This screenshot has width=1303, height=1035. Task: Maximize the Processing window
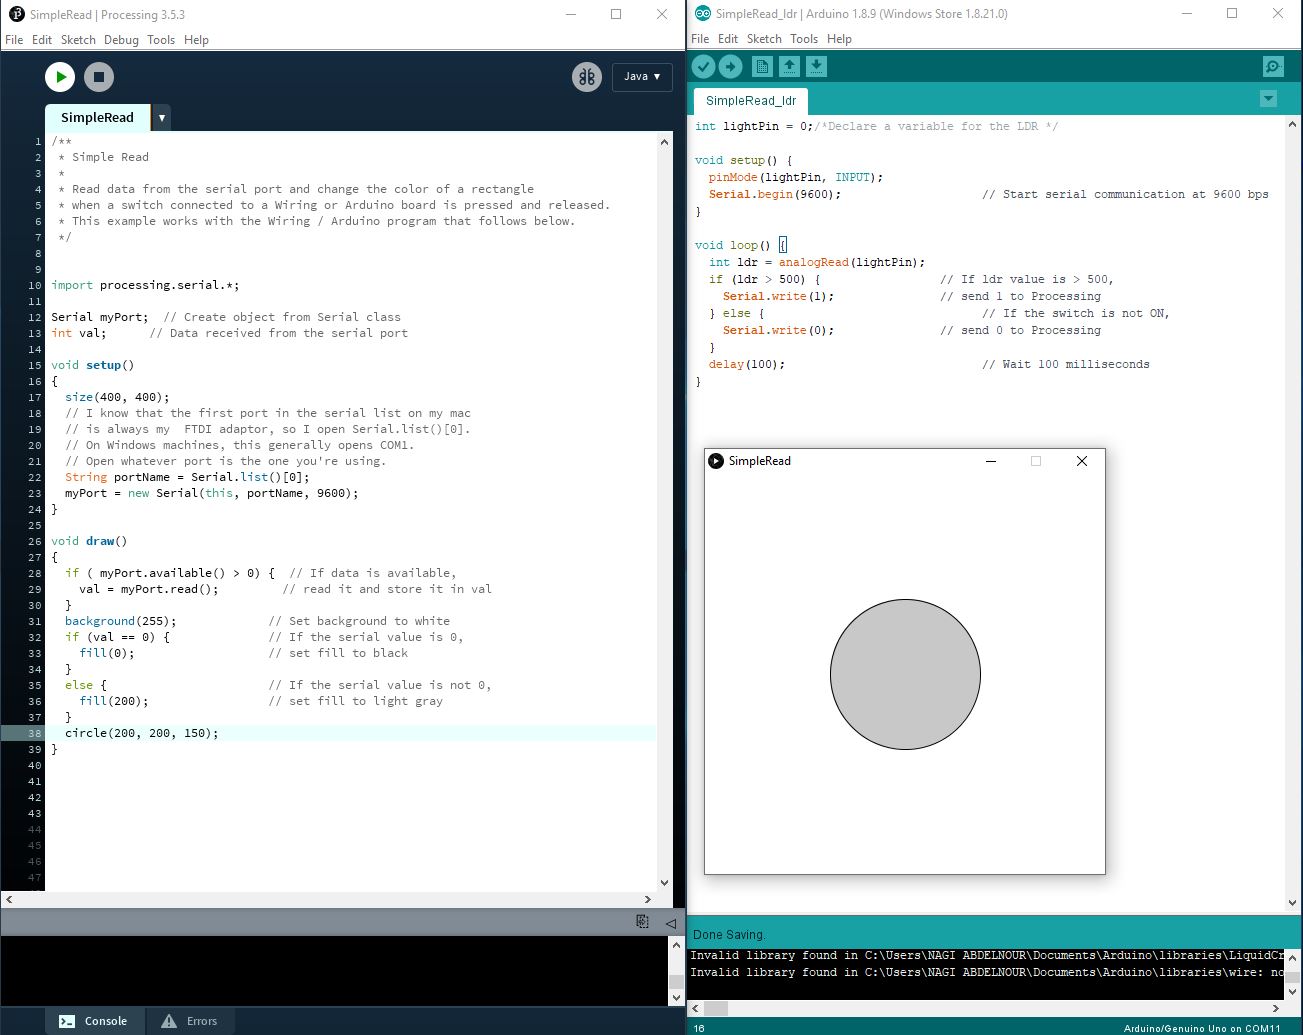point(616,14)
